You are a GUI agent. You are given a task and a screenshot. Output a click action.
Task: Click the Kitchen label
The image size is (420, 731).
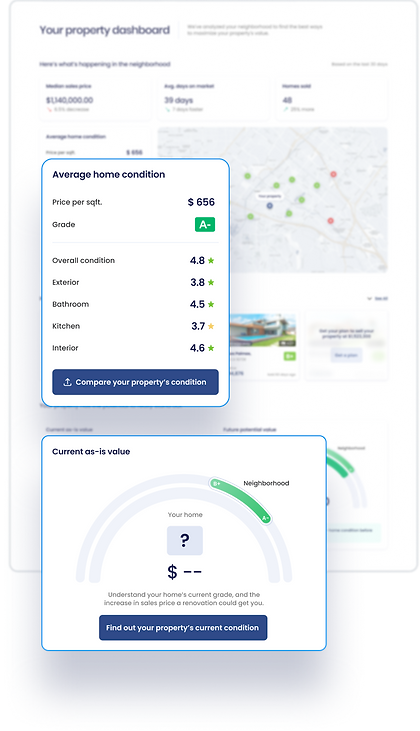pos(66,326)
